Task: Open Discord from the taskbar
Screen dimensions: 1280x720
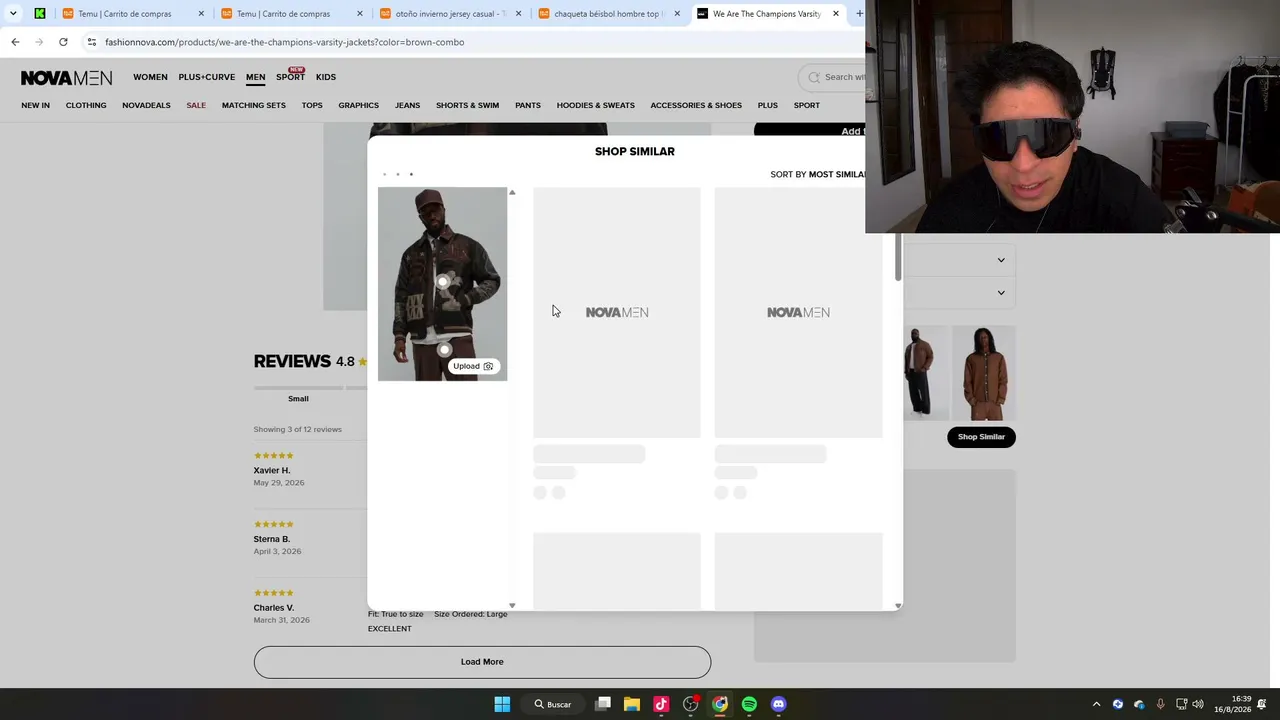Action: 779,704
